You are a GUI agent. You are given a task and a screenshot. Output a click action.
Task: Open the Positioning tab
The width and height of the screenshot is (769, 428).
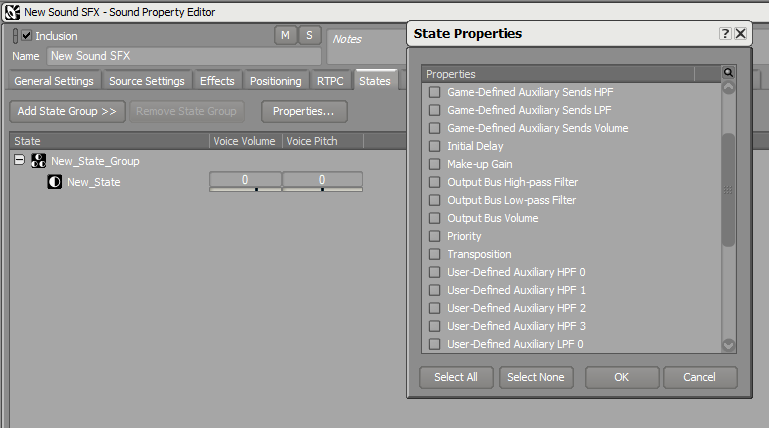[275, 81]
